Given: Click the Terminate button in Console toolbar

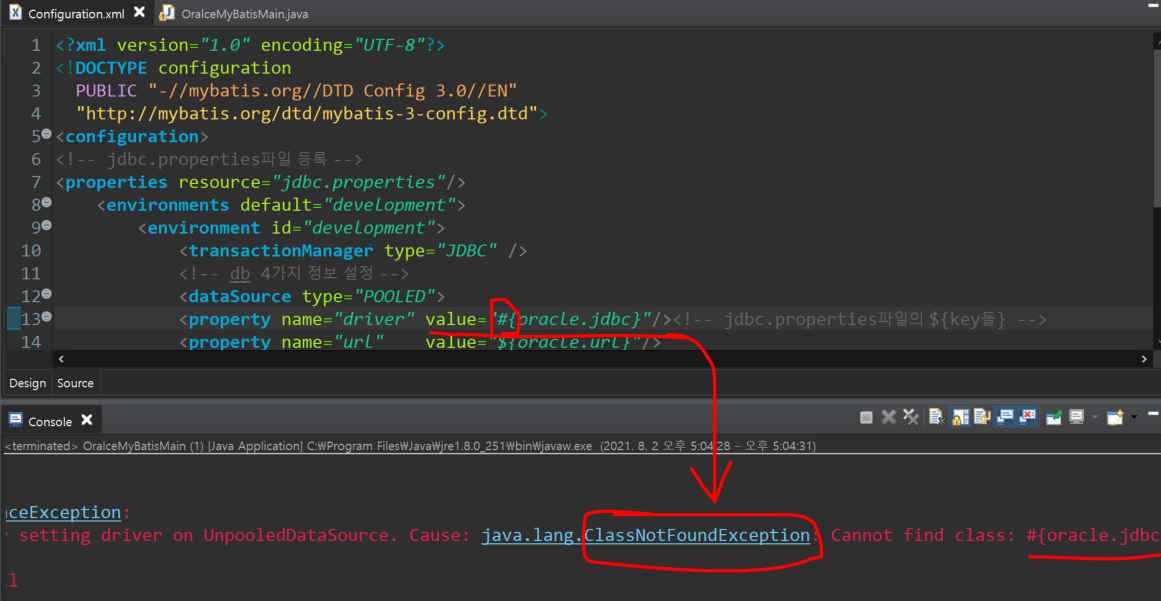Looking at the screenshot, I should 866,418.
